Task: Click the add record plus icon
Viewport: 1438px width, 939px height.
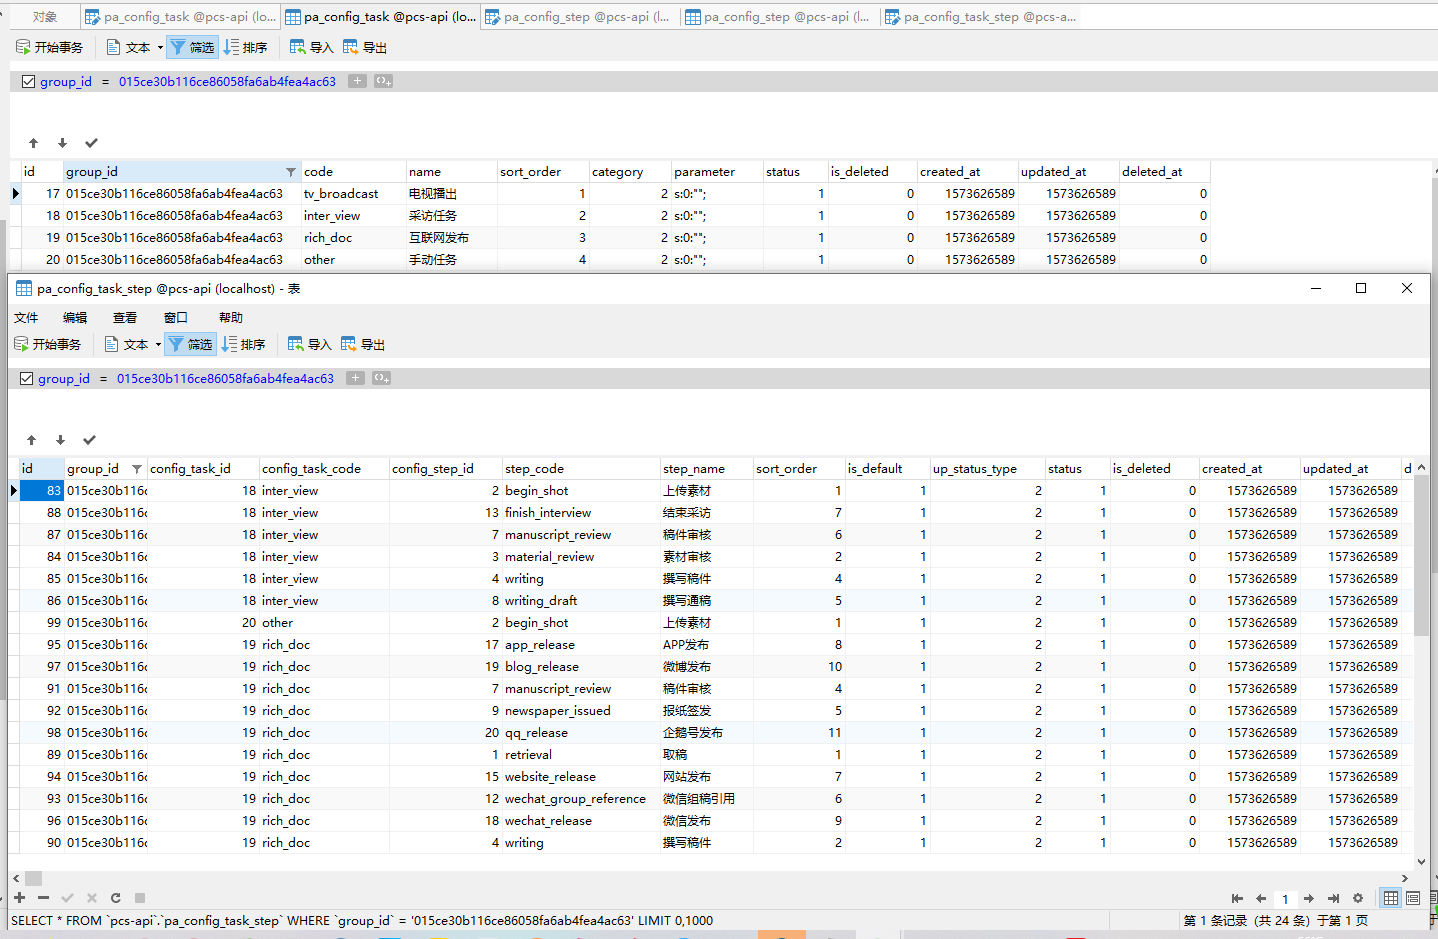Action: pos(19,898)
